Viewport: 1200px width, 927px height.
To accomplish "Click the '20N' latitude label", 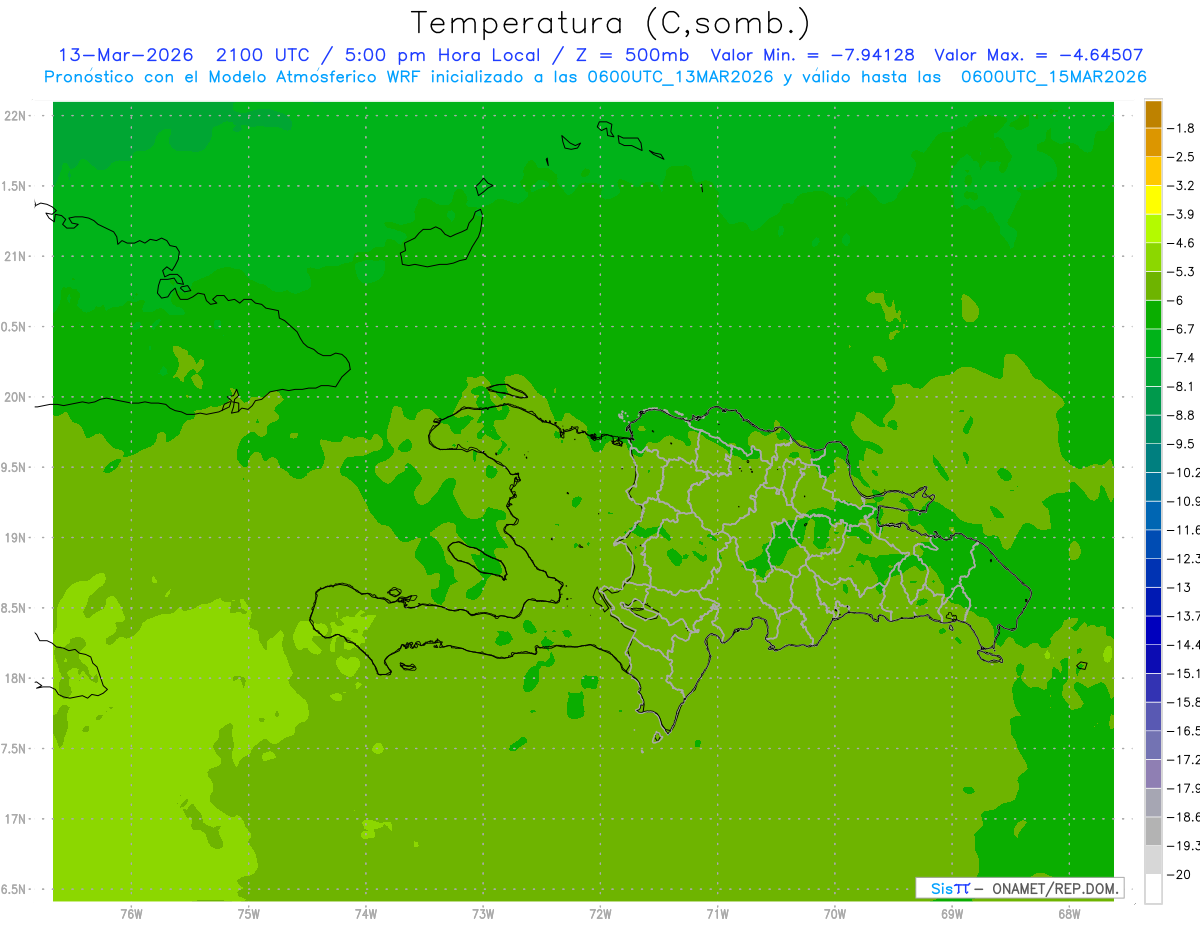I will (x=16, y=397).
